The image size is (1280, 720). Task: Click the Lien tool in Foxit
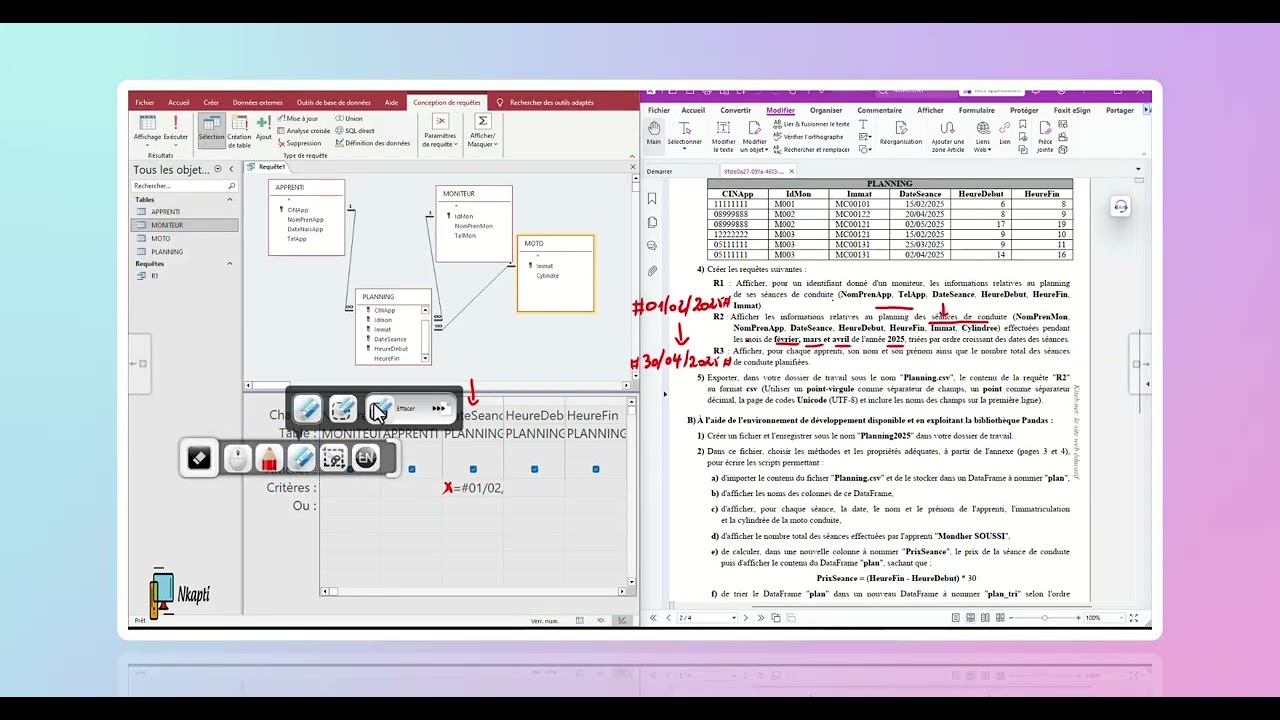[x=1005, y=132]
